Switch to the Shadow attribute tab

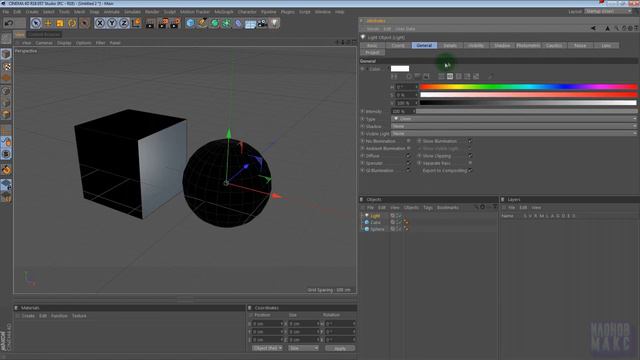(x=502, y=45)
